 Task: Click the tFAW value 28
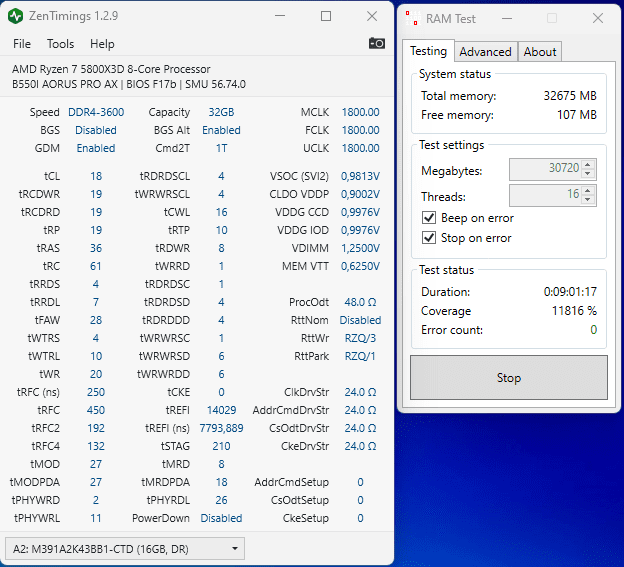click(x=96, y=320)
